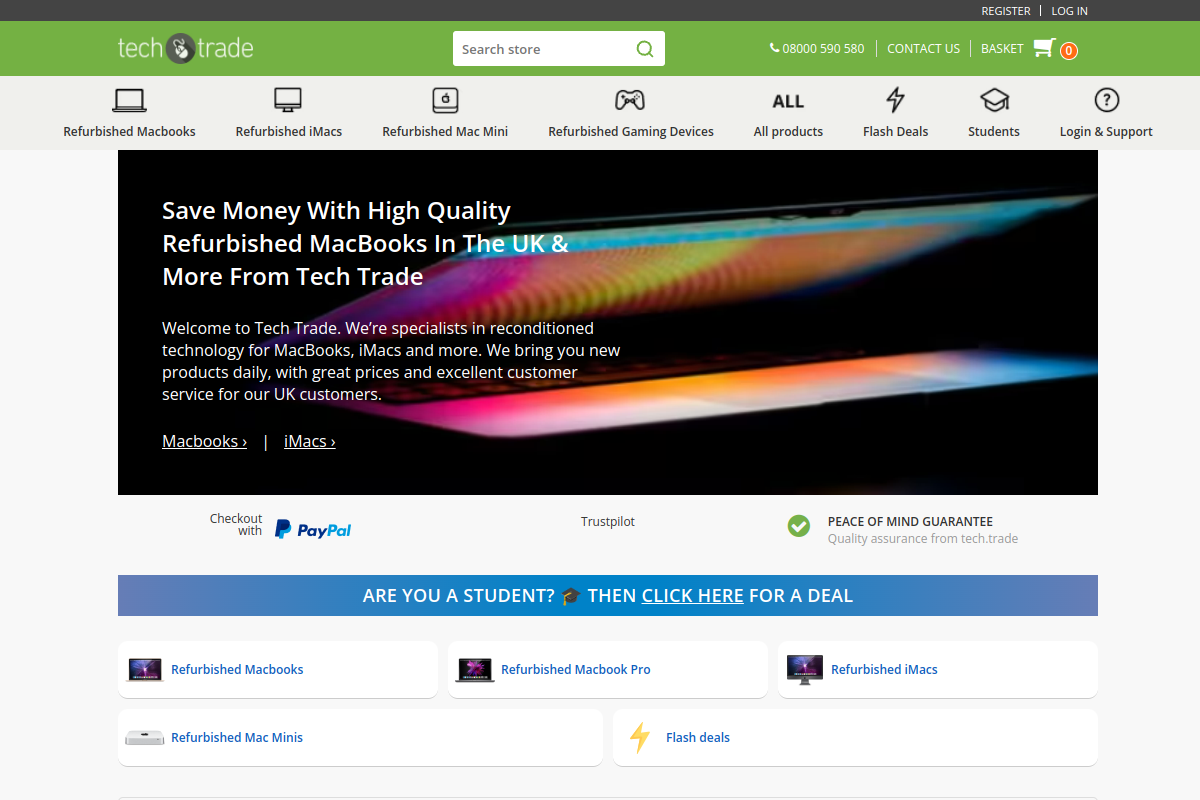Open the Flash deals category link

698,738
